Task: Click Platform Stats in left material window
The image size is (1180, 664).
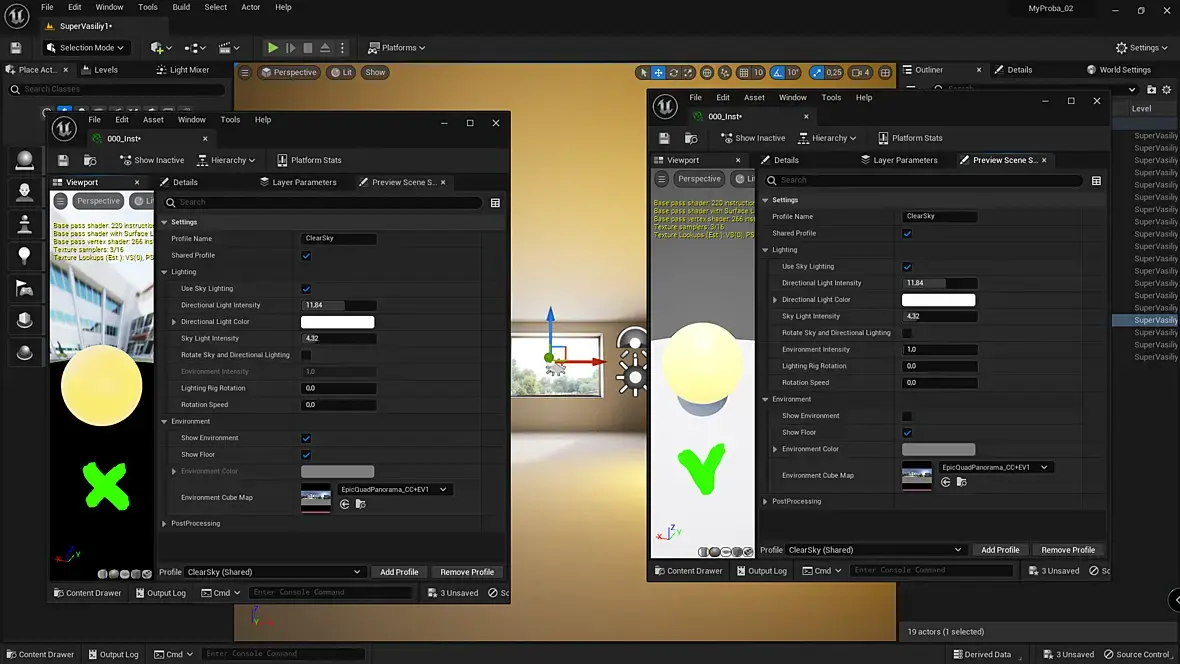Action: tap(309, 160)
